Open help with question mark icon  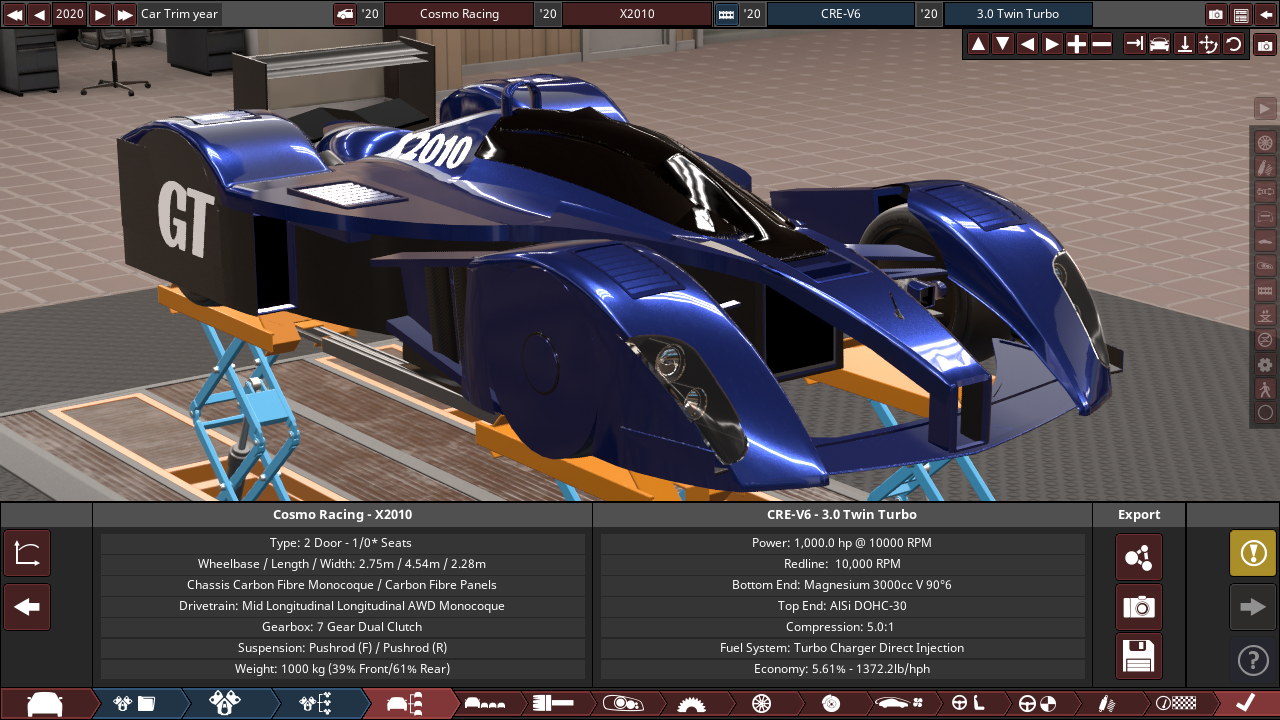coord(1253,660)
